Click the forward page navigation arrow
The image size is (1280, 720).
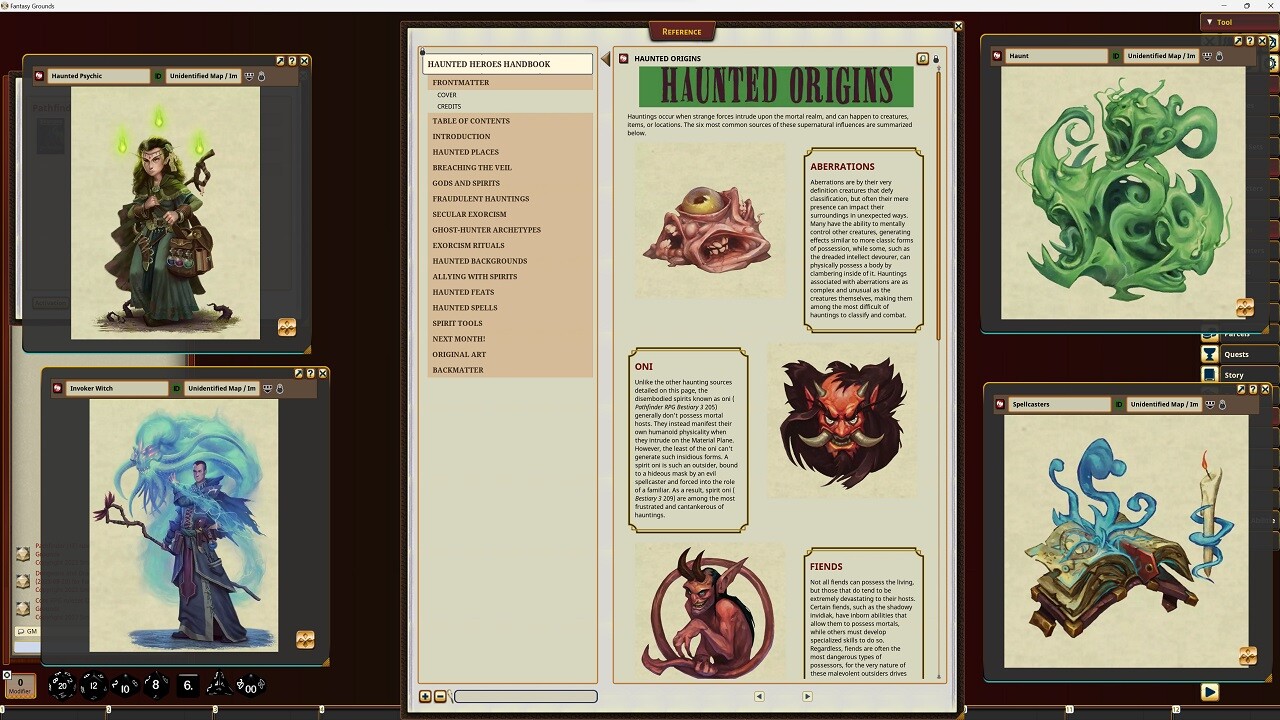[807, 696]
